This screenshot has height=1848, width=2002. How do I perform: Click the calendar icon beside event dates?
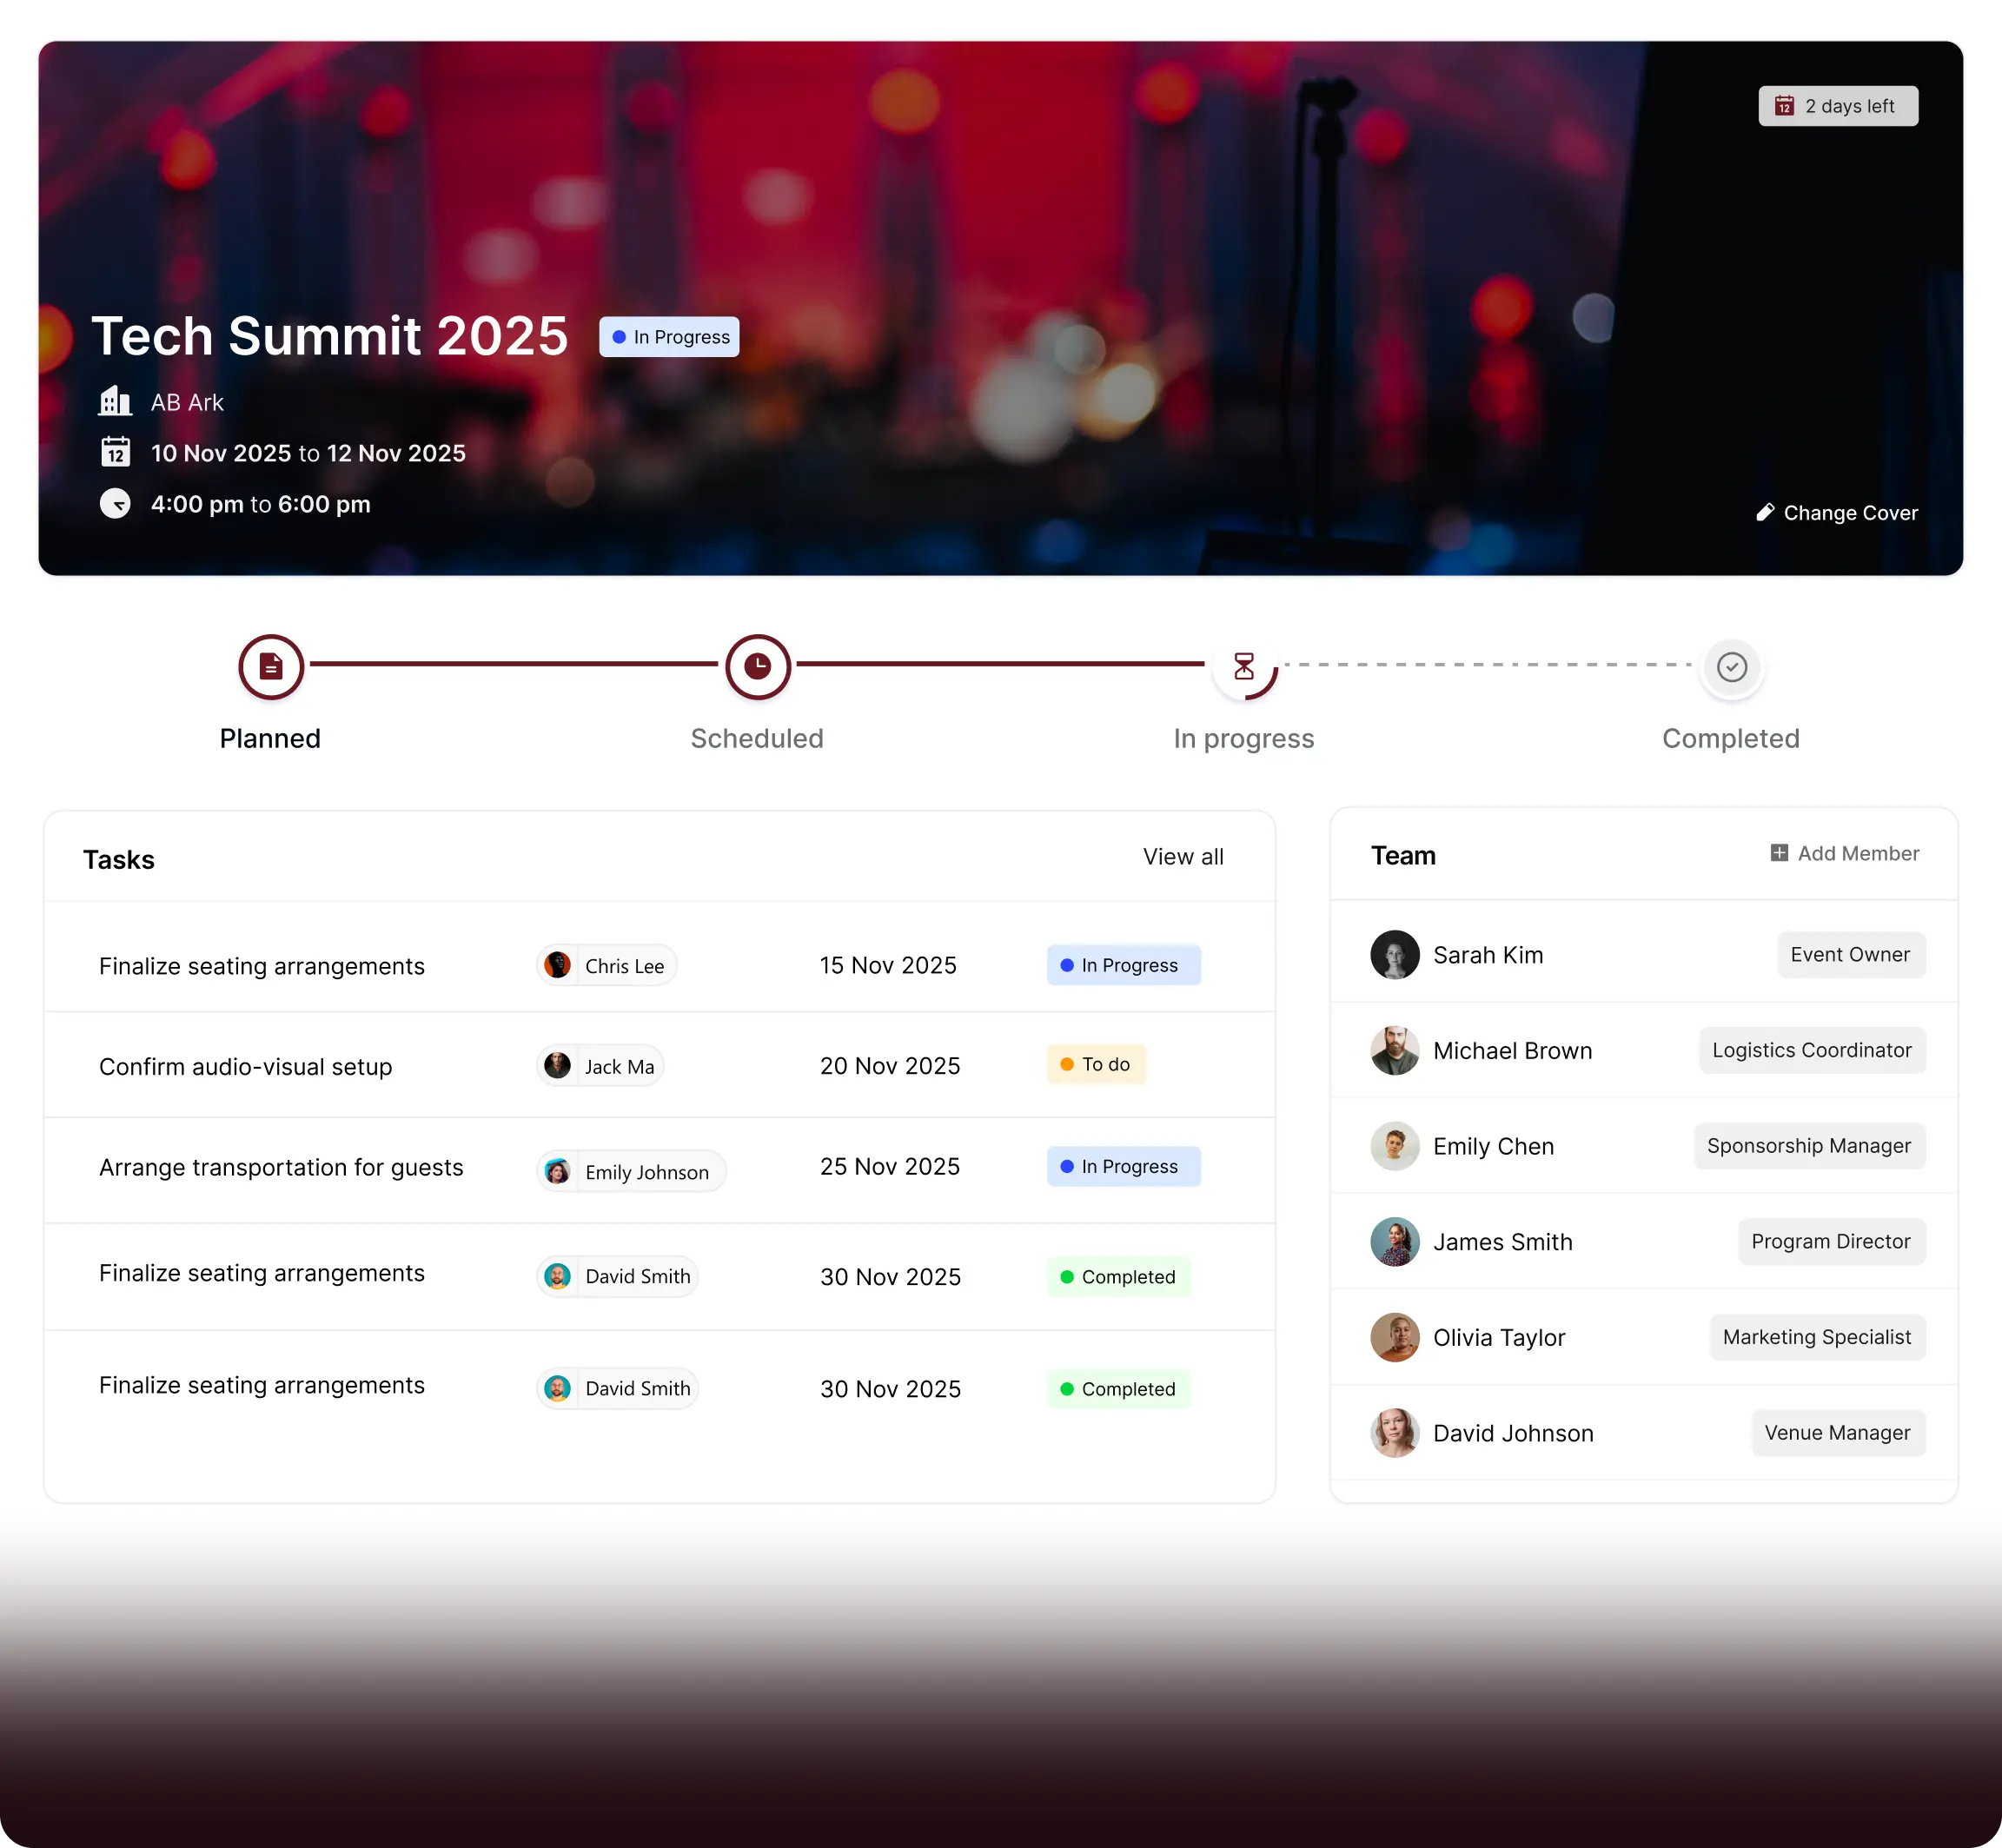(116, 452)
